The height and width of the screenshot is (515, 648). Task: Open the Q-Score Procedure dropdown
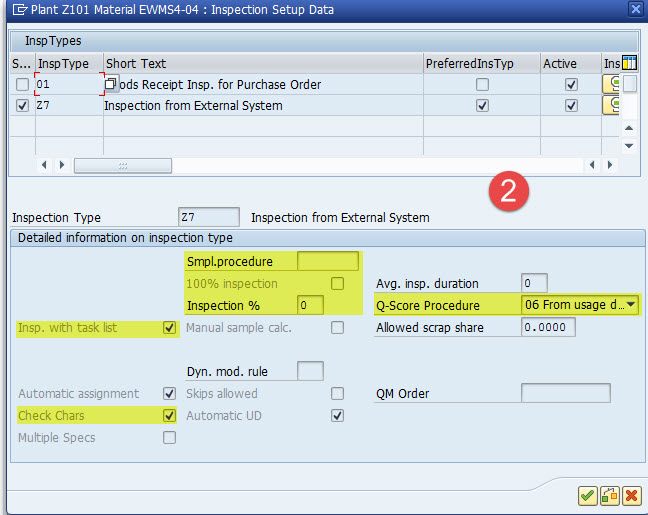[631, 305]
